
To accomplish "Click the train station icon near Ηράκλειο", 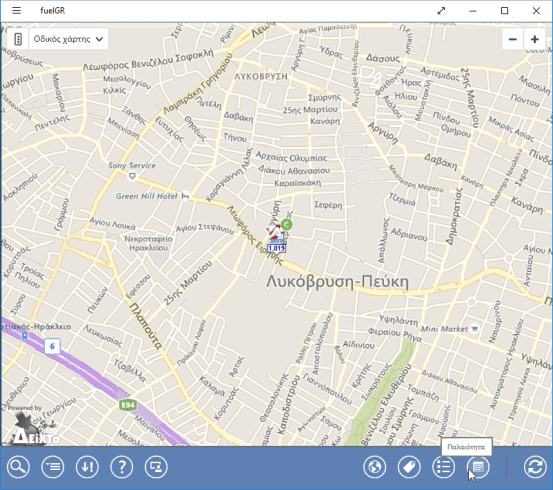I will click(x=25, y=335).
